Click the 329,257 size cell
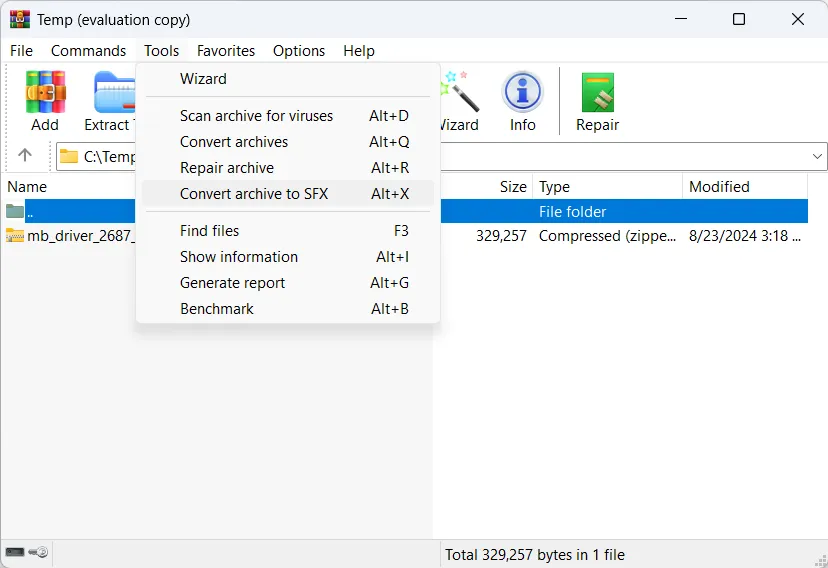828x568 pixels. [x=501, y=235]
